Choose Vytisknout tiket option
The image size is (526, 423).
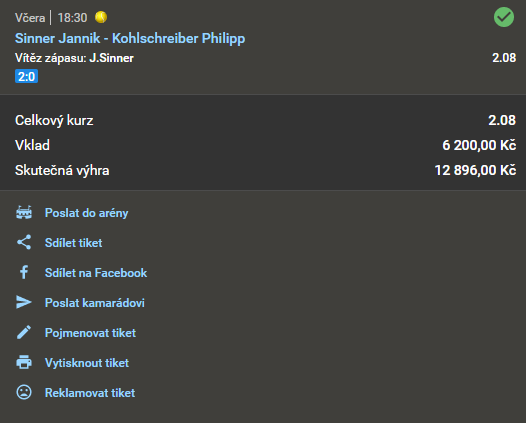(x=87, y=363)
